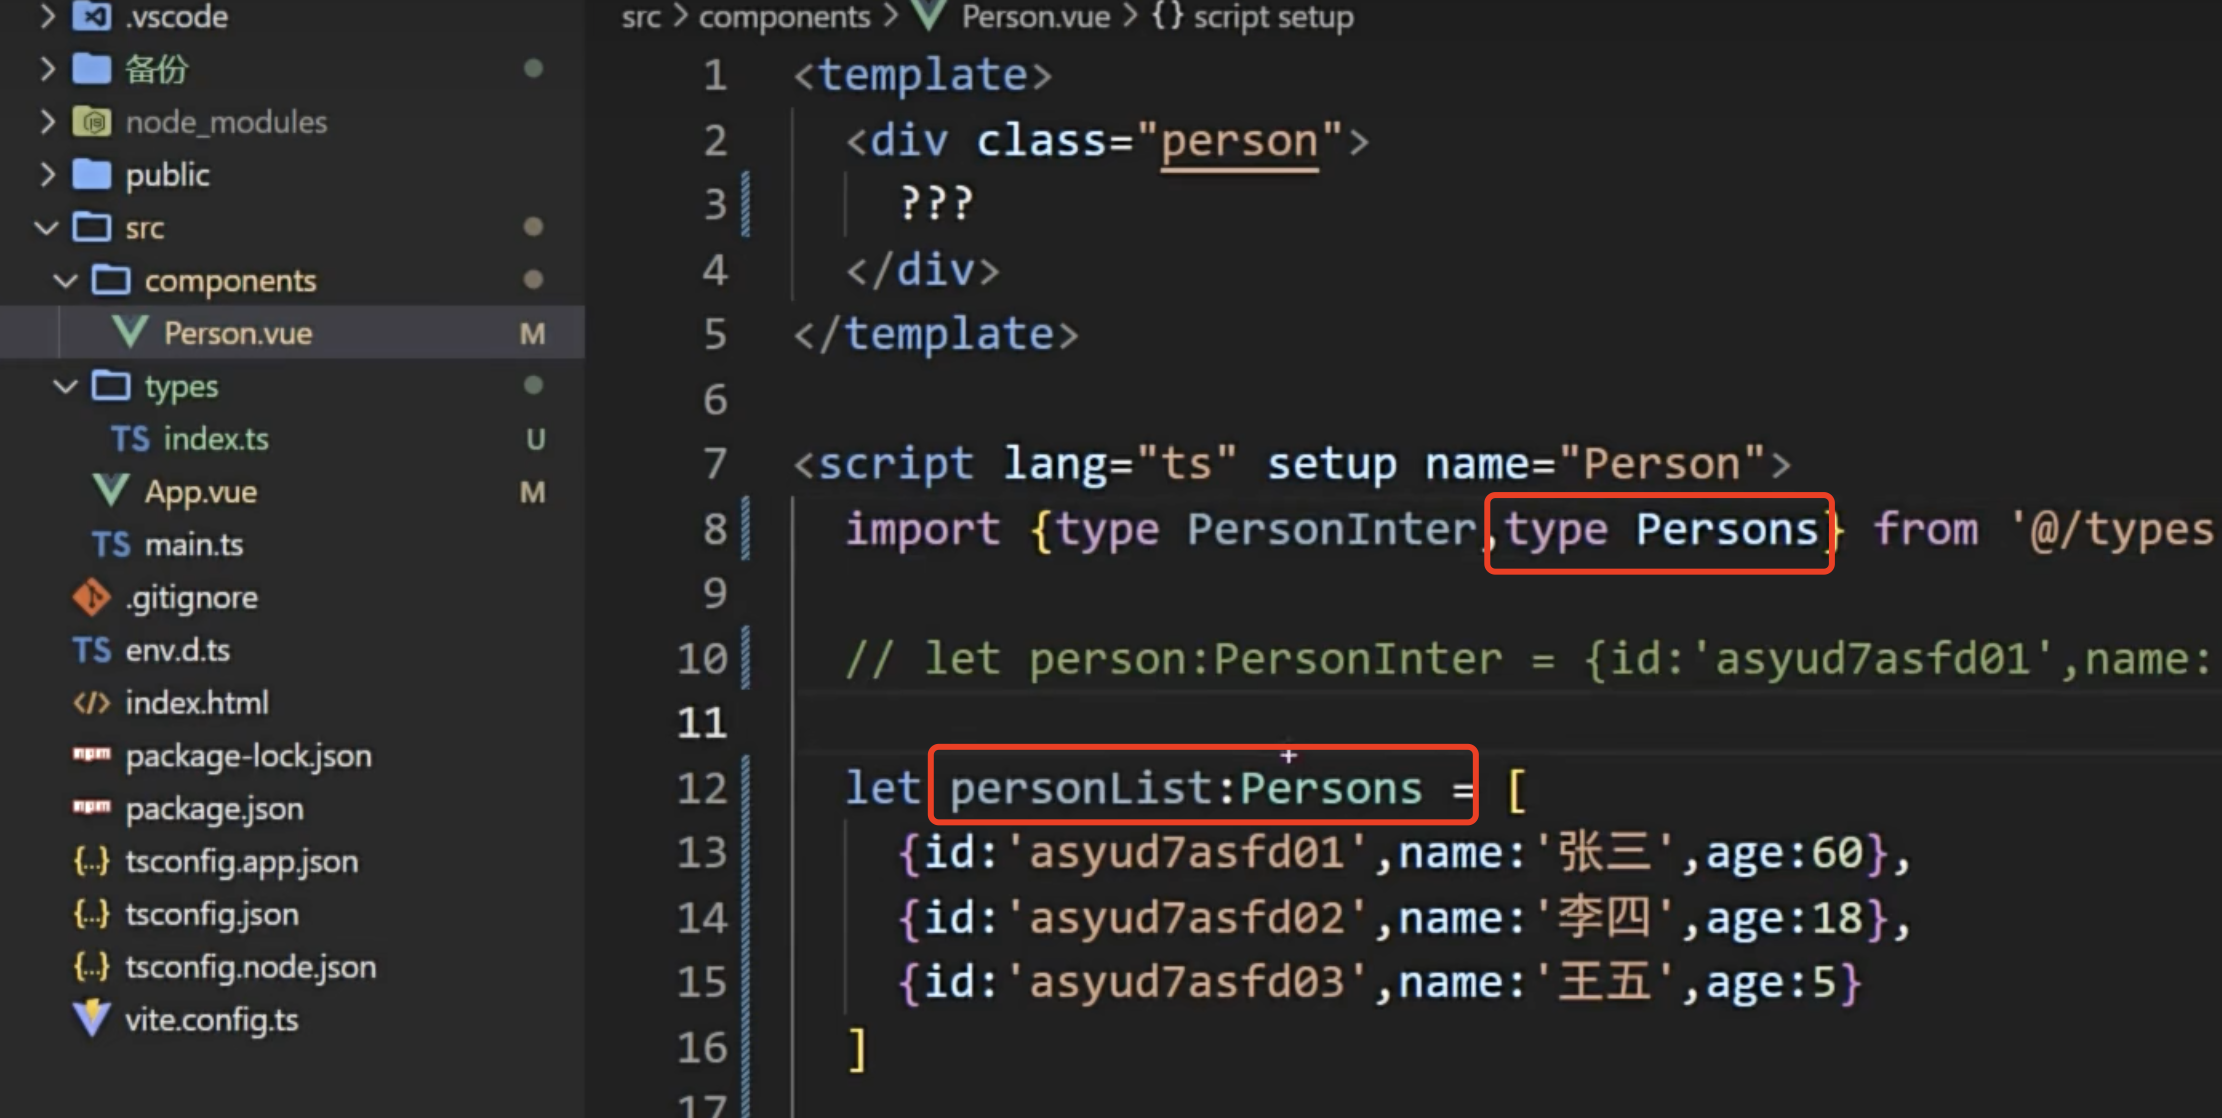Click the node_modules folder icon
The image size is (2222, 1118).
click(x=92, y=122)
